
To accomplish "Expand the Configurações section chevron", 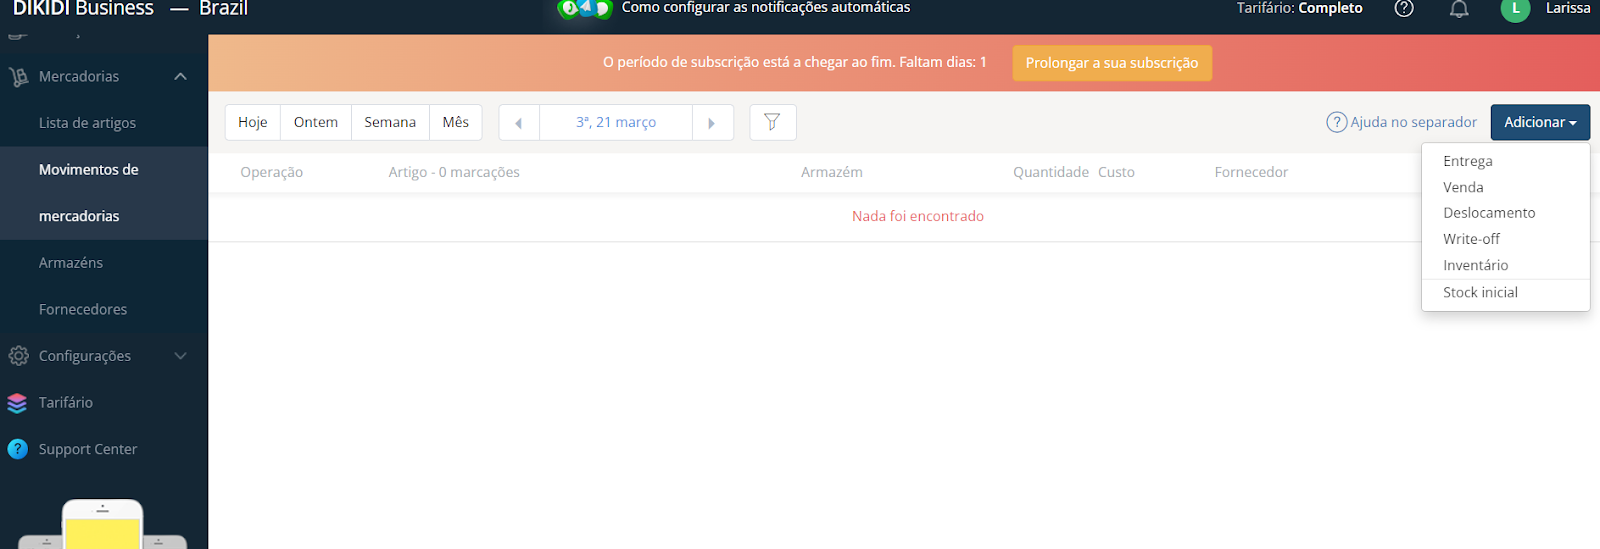I will tap(181, 356).
